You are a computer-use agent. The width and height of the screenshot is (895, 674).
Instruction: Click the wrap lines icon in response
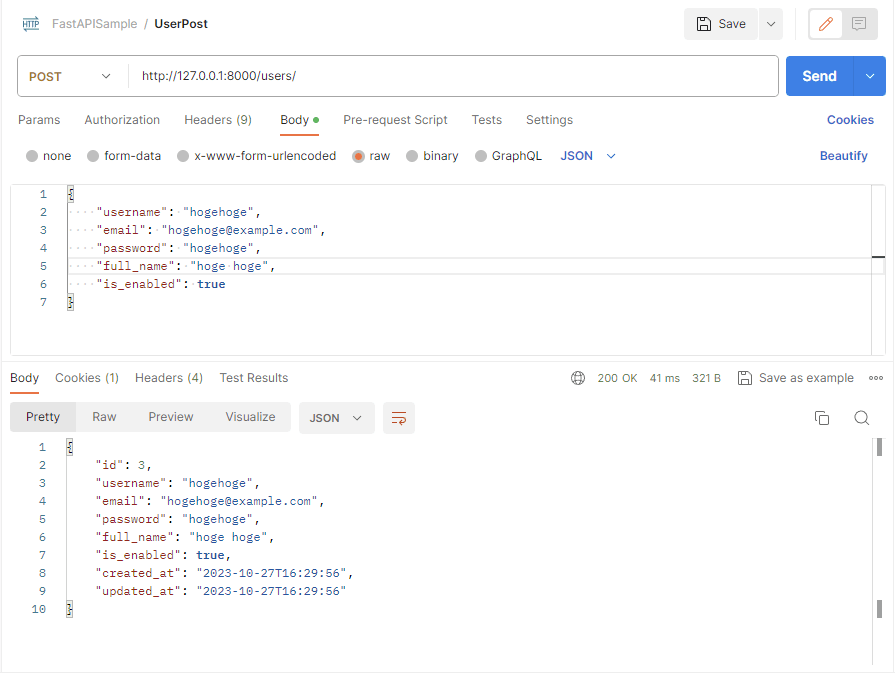pyautogui.click(x=399, y=418)
